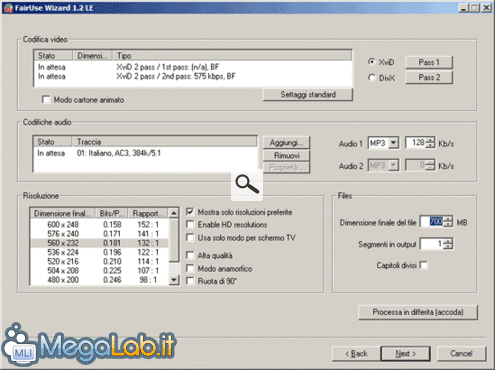
Task: Minimize the FairUse Wizard window
Action: (x=463, y=8)
